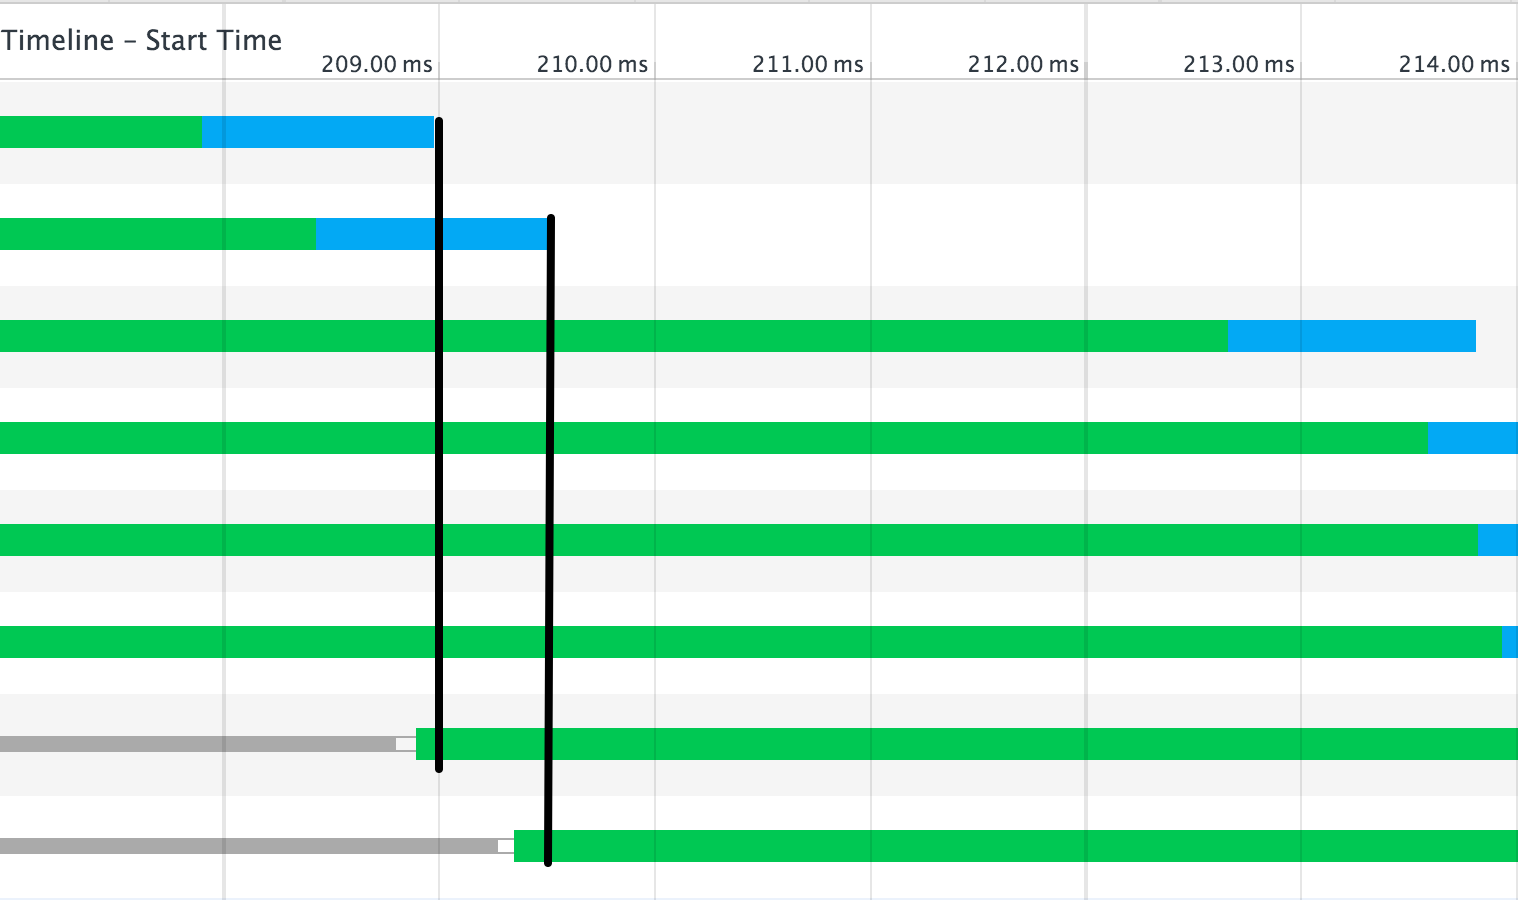The image size is (1518, 900).
Task: Select the gray stalled segment in the seventh row
Action: (x=198, y=744)
